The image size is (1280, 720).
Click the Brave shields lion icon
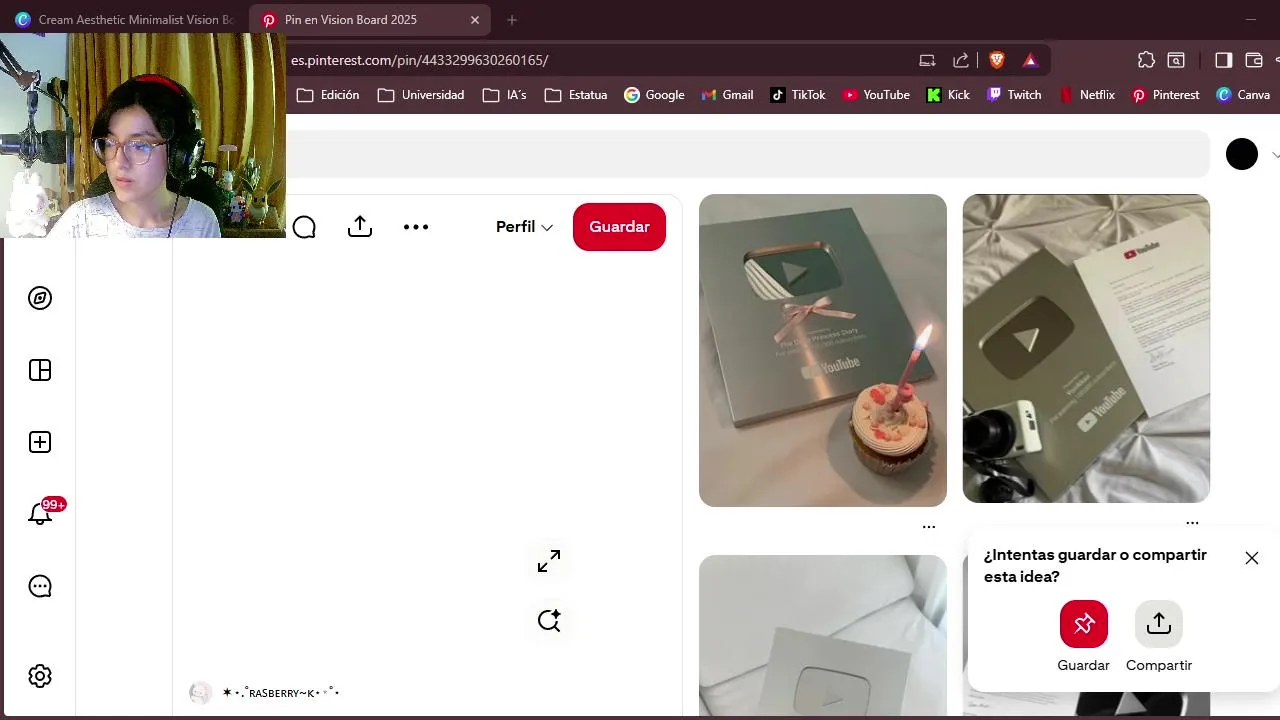click(x=997, y=60)
